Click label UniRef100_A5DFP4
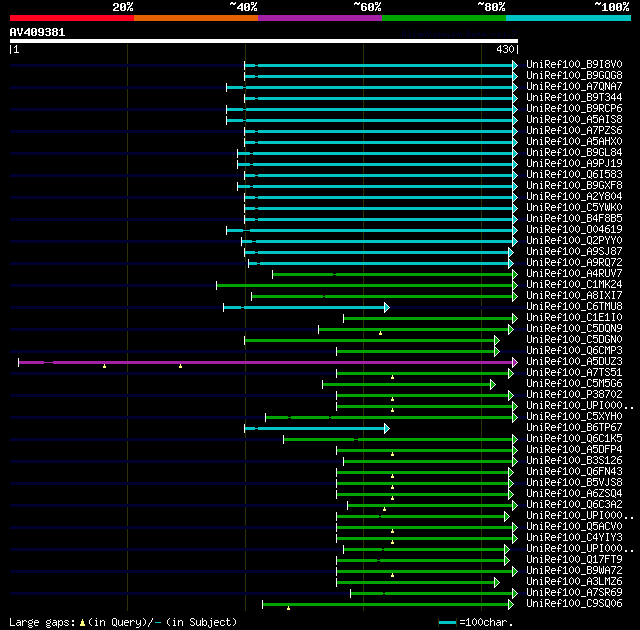 [x=574, y=450]
